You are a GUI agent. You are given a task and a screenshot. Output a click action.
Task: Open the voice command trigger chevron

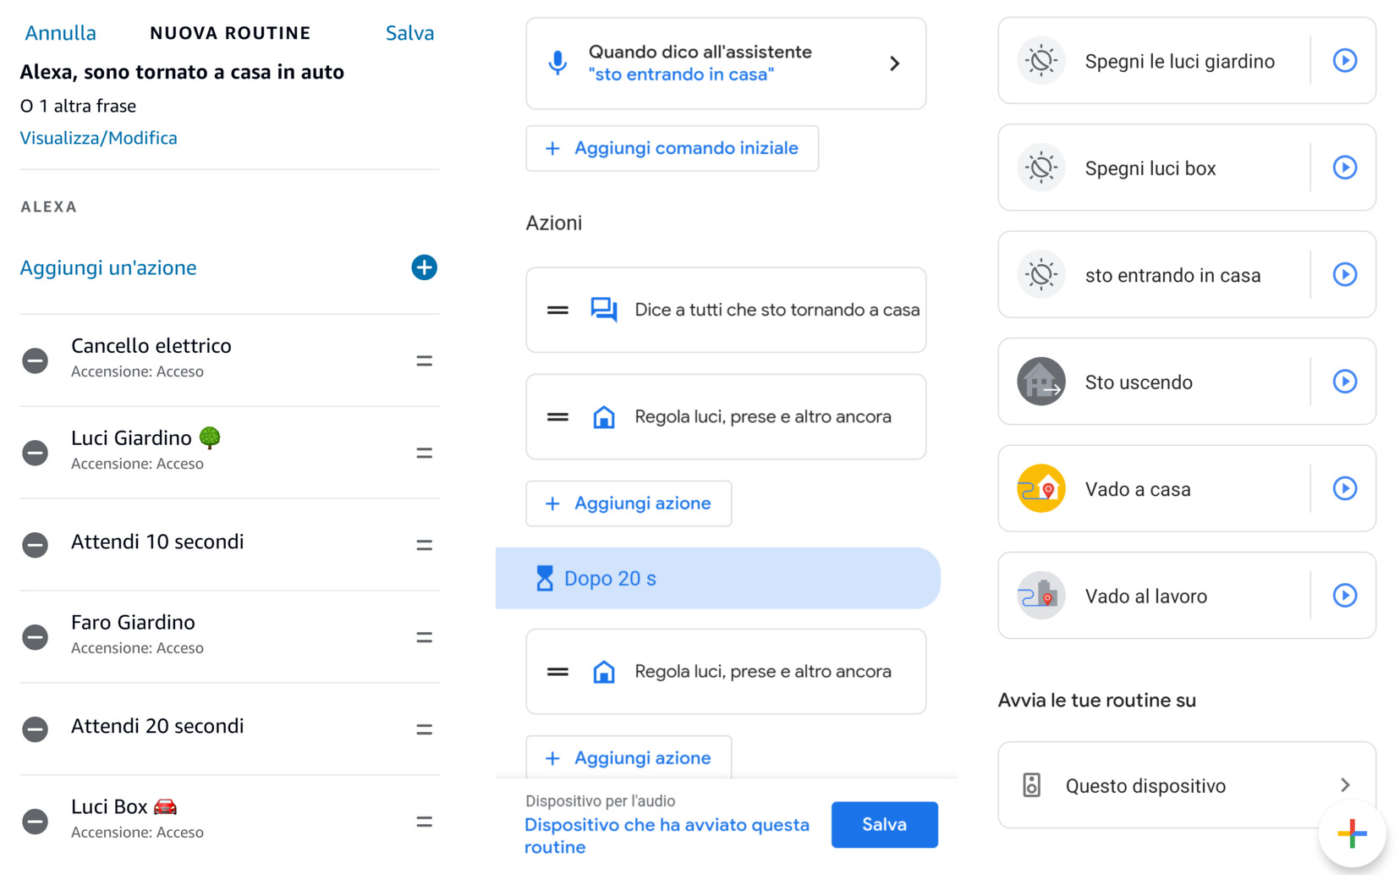894,63
